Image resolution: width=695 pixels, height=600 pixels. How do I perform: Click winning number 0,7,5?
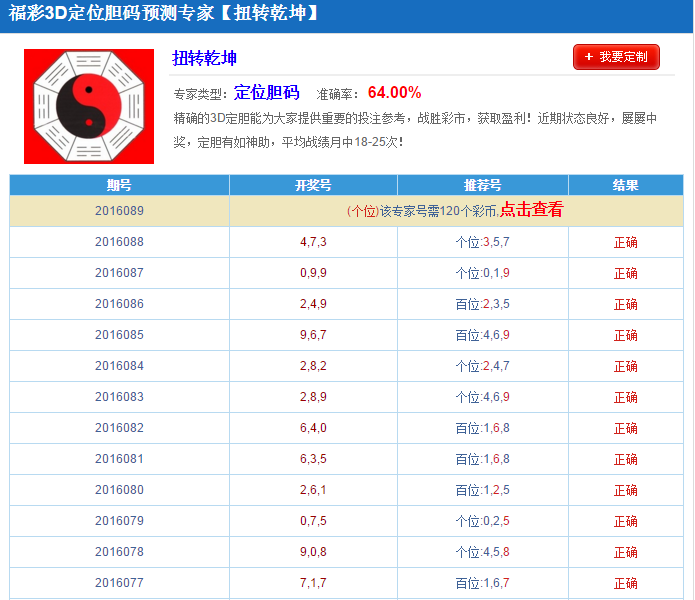(313, 522)
